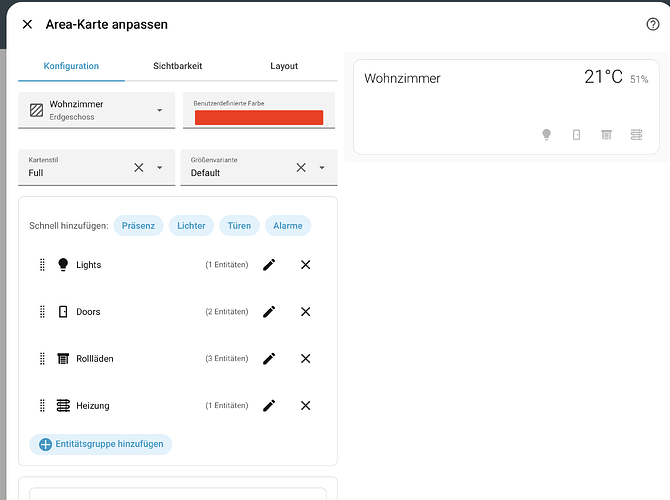Screen dimensions: 670x500
Task: Click the (3 Entitäten) count for Rollläden
Action: pos(226,359)
